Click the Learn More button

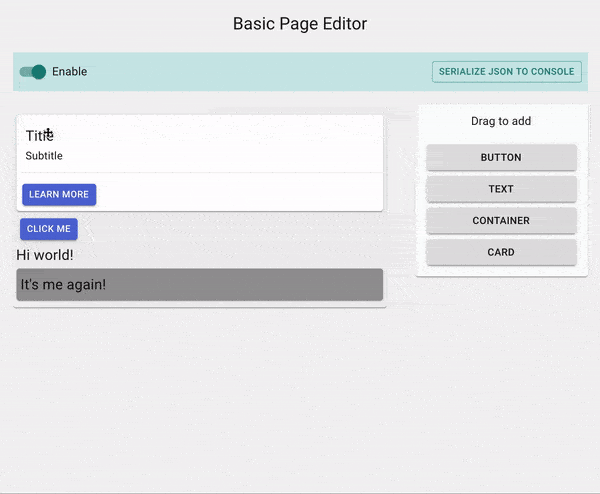point(59,194)
